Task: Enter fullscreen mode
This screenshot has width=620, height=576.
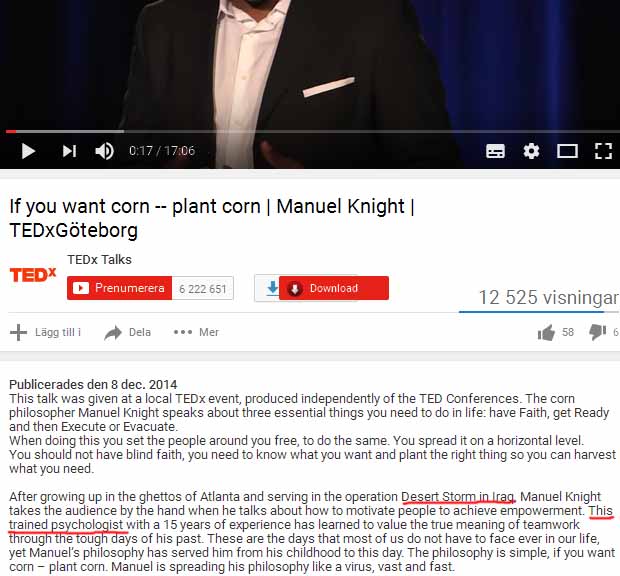Action: click(x=603, y=151)
